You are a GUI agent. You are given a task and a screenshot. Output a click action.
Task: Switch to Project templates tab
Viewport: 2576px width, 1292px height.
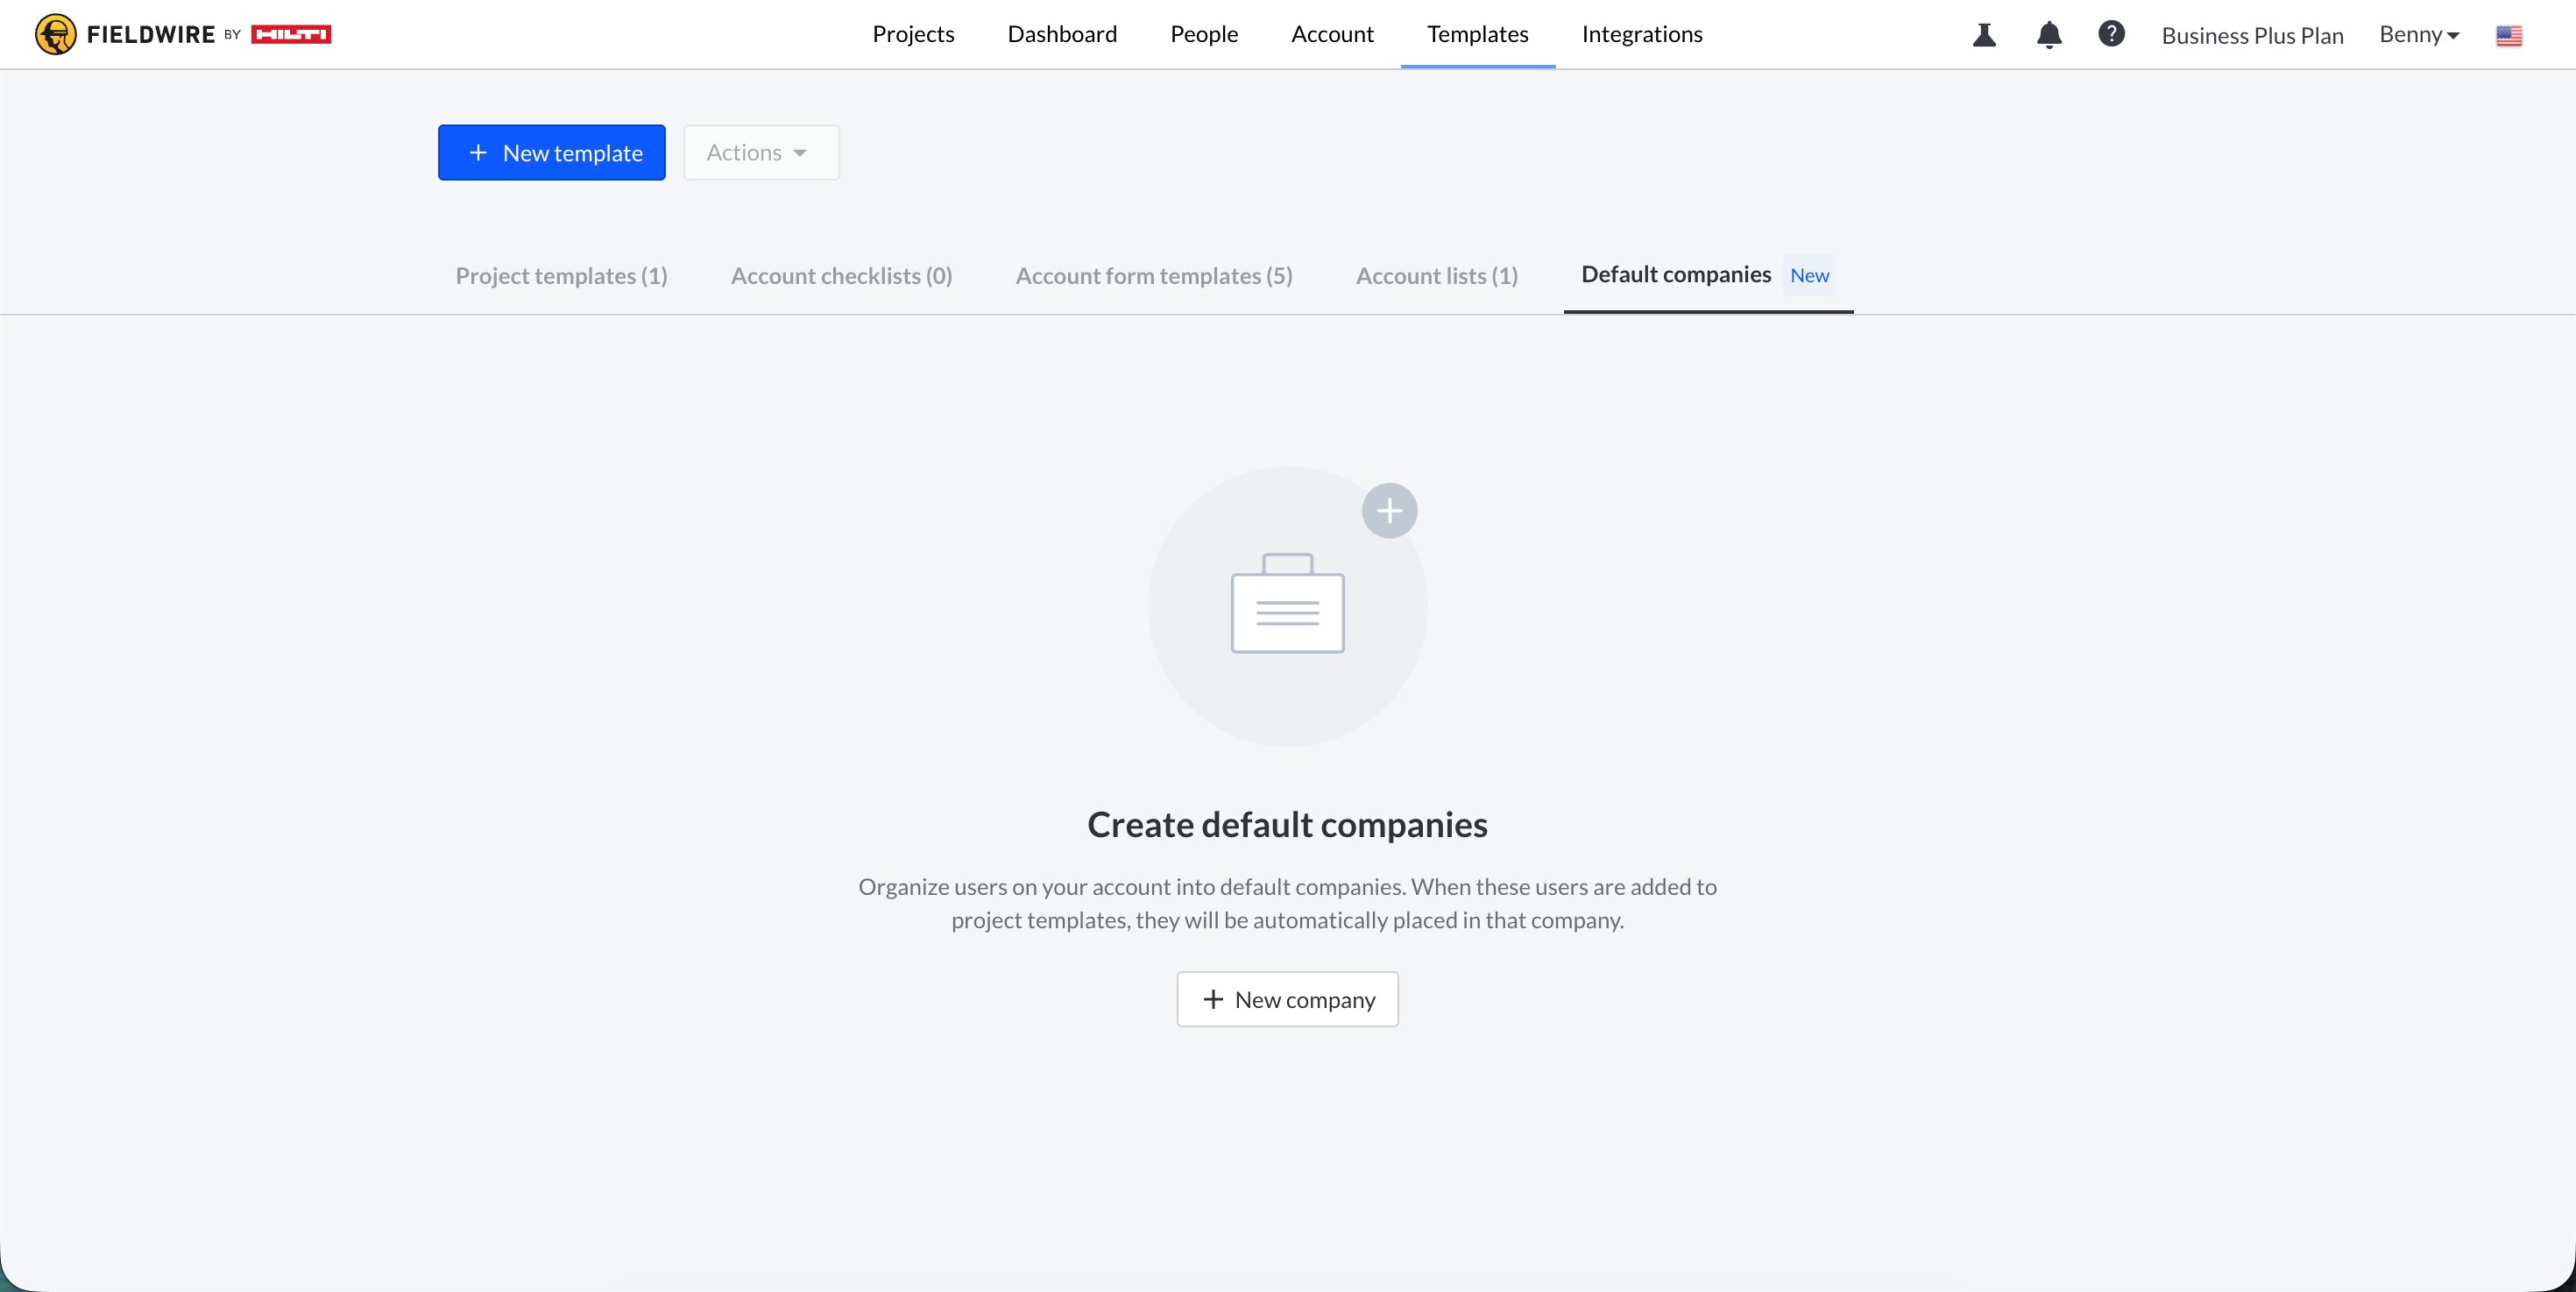(x=561, y=275)
